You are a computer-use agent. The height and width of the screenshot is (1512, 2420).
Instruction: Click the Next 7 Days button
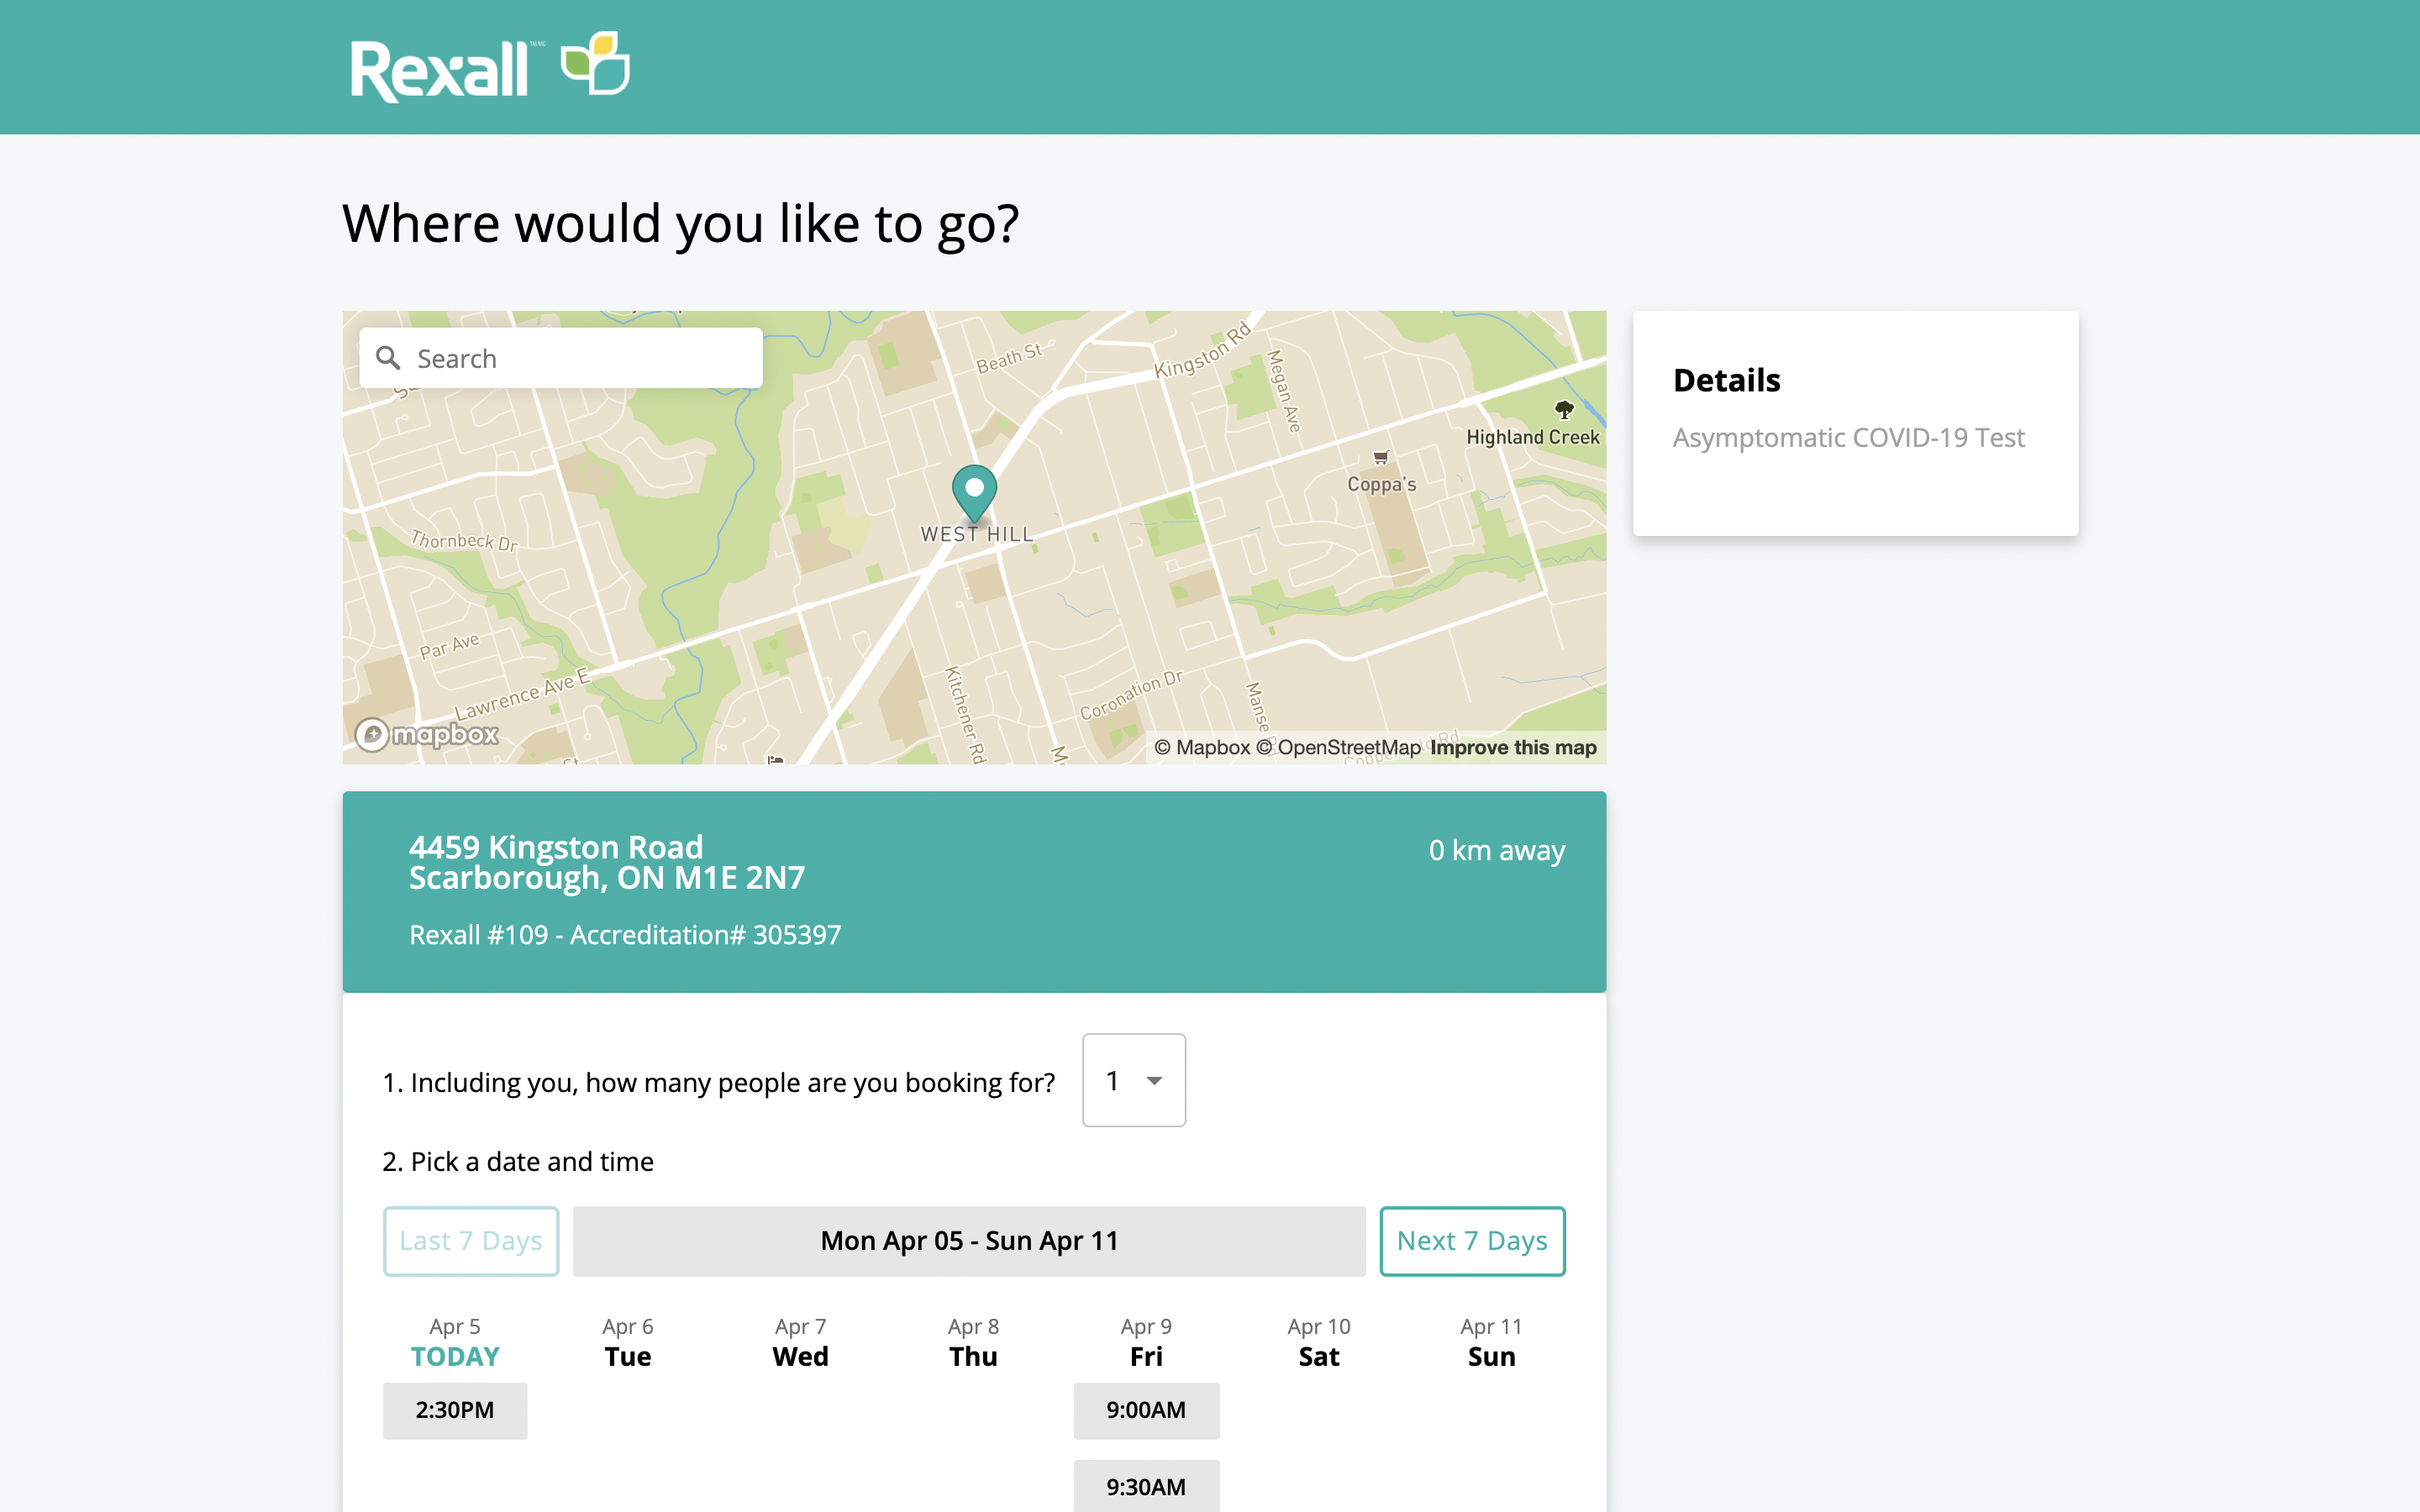pyautogui.click(x=1472, y=1241)
